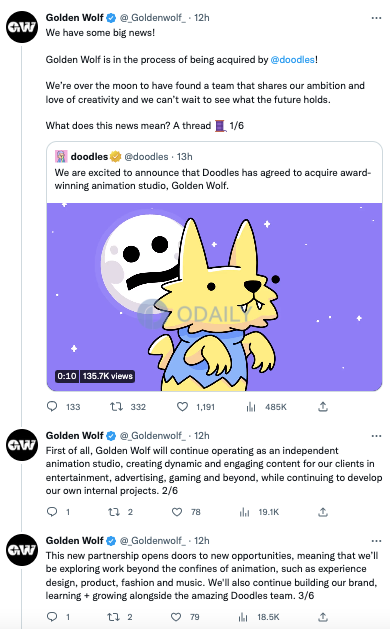Image resolution: width=390 pixels, height=629 pixels.
Task: Play the wolf and moon video
Action: [x=215, y=297]
